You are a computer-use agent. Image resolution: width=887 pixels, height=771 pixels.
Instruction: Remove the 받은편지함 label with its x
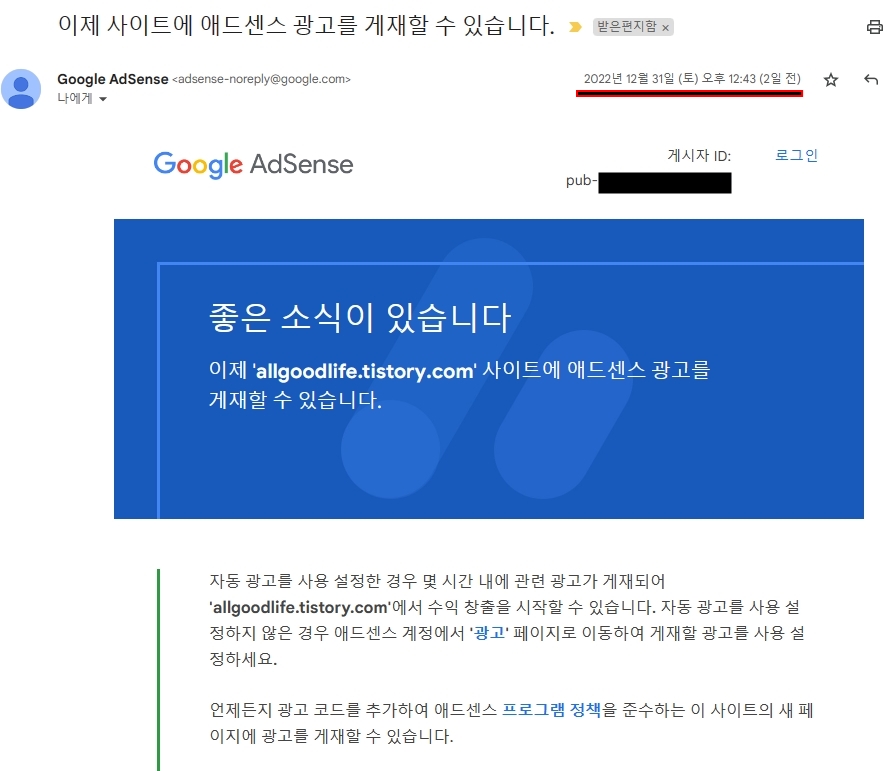coord(666,27)
